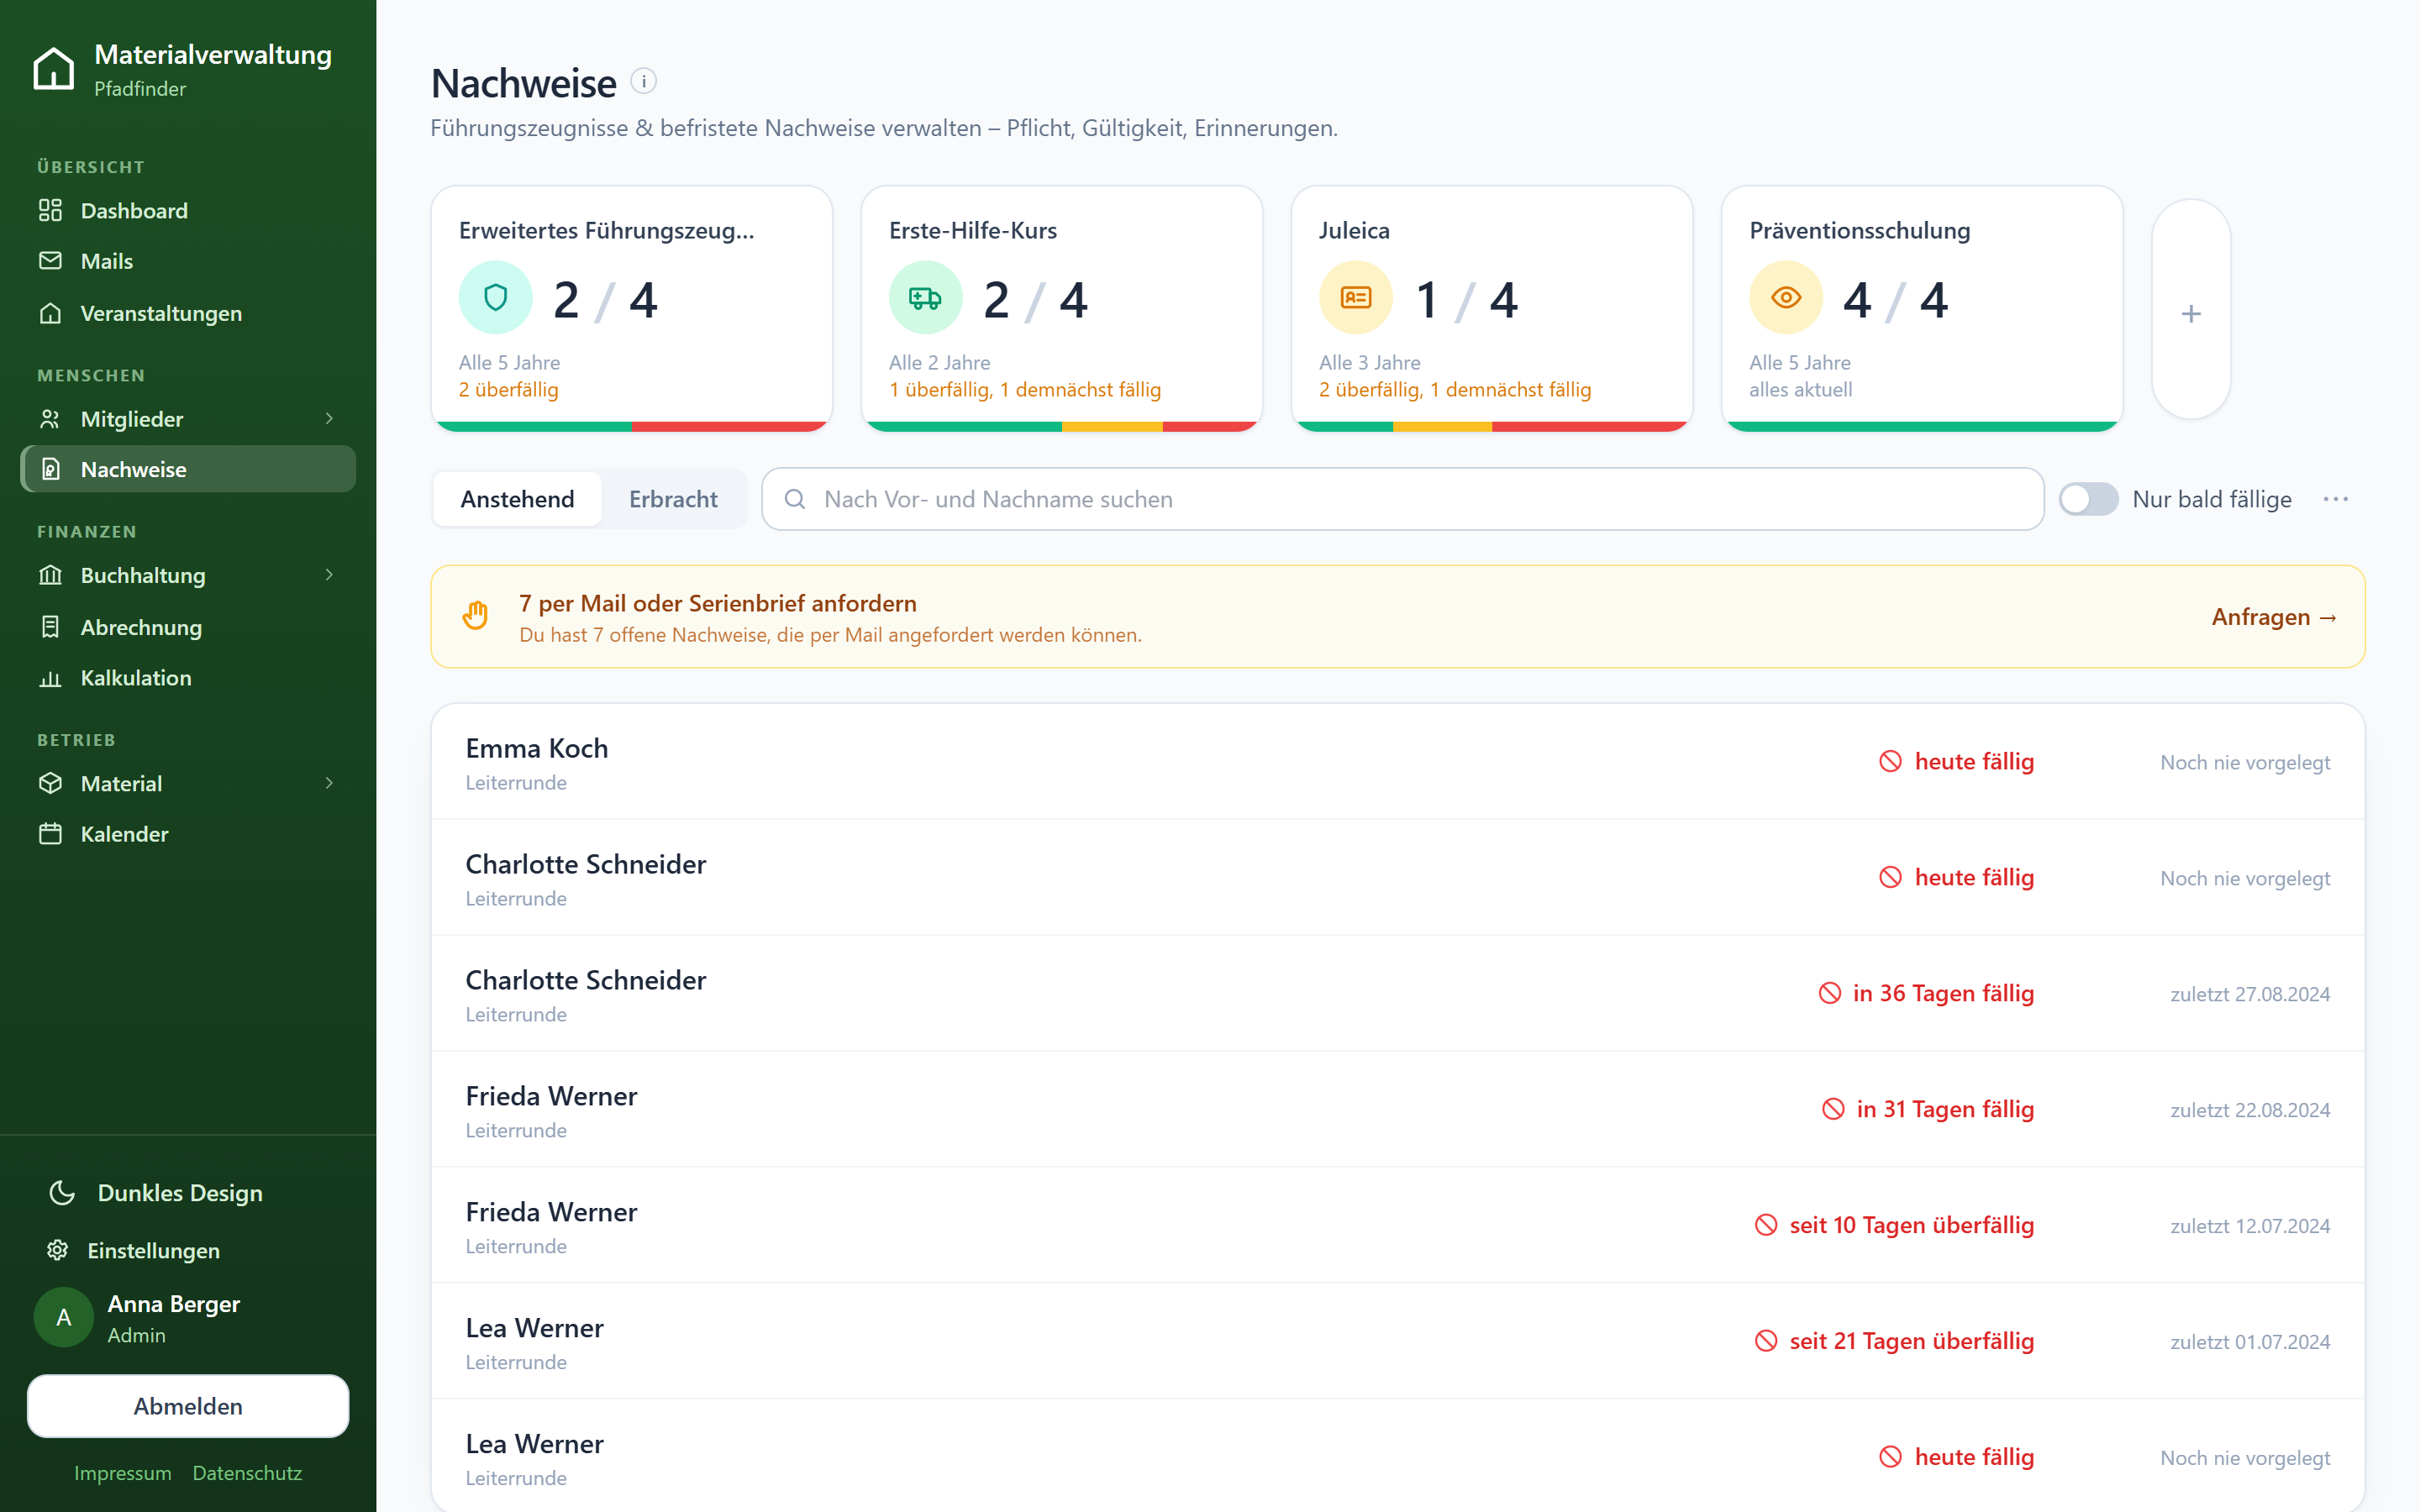The image size is (2420, 1512).
Task: Click the info icon beside Nachweise heading
Action: coord(644,81)
